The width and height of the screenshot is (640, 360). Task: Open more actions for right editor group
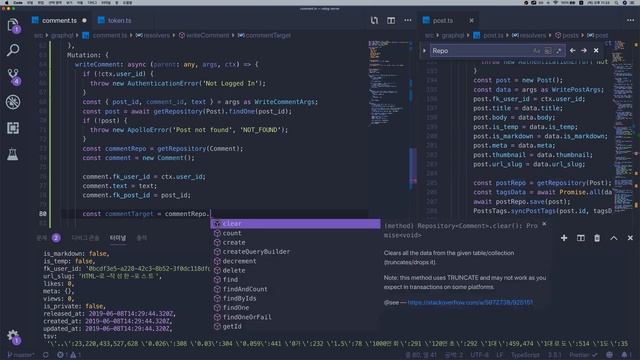630,20
